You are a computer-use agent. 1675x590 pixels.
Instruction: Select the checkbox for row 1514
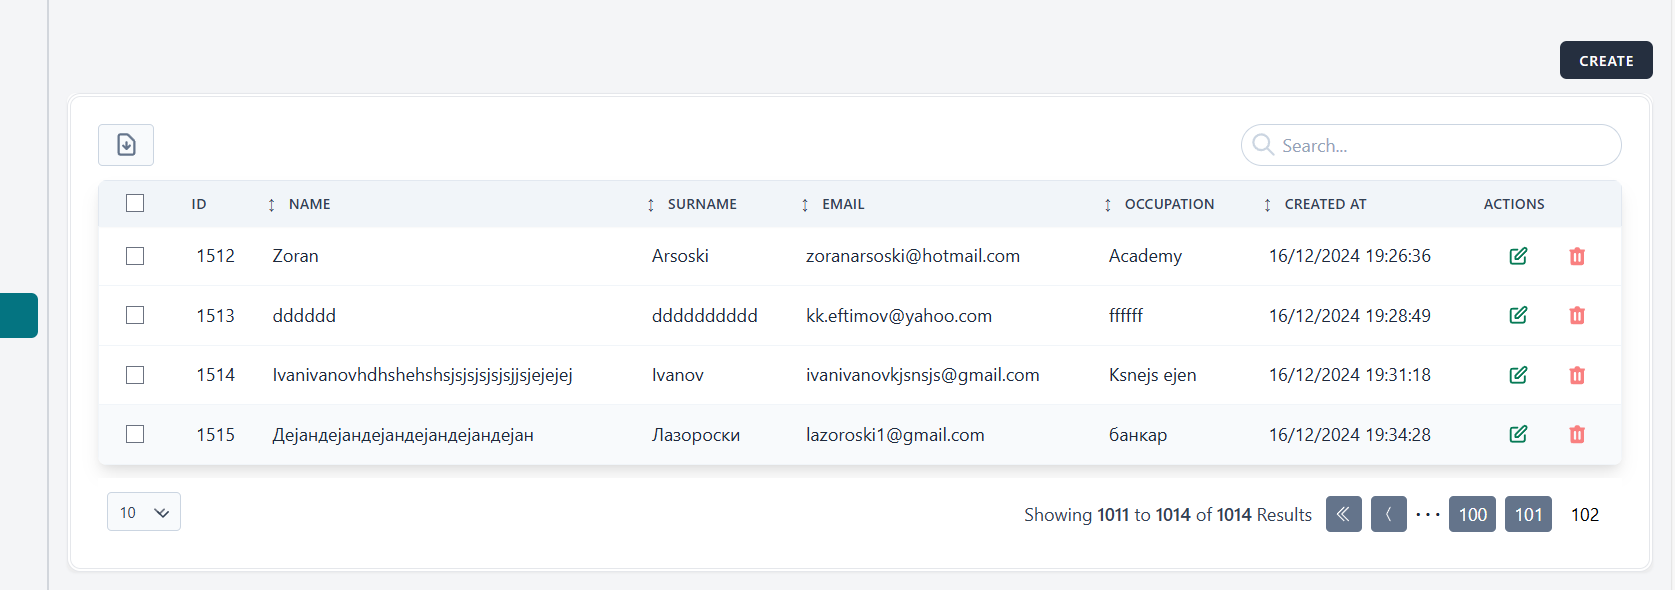tap(135, 375)
